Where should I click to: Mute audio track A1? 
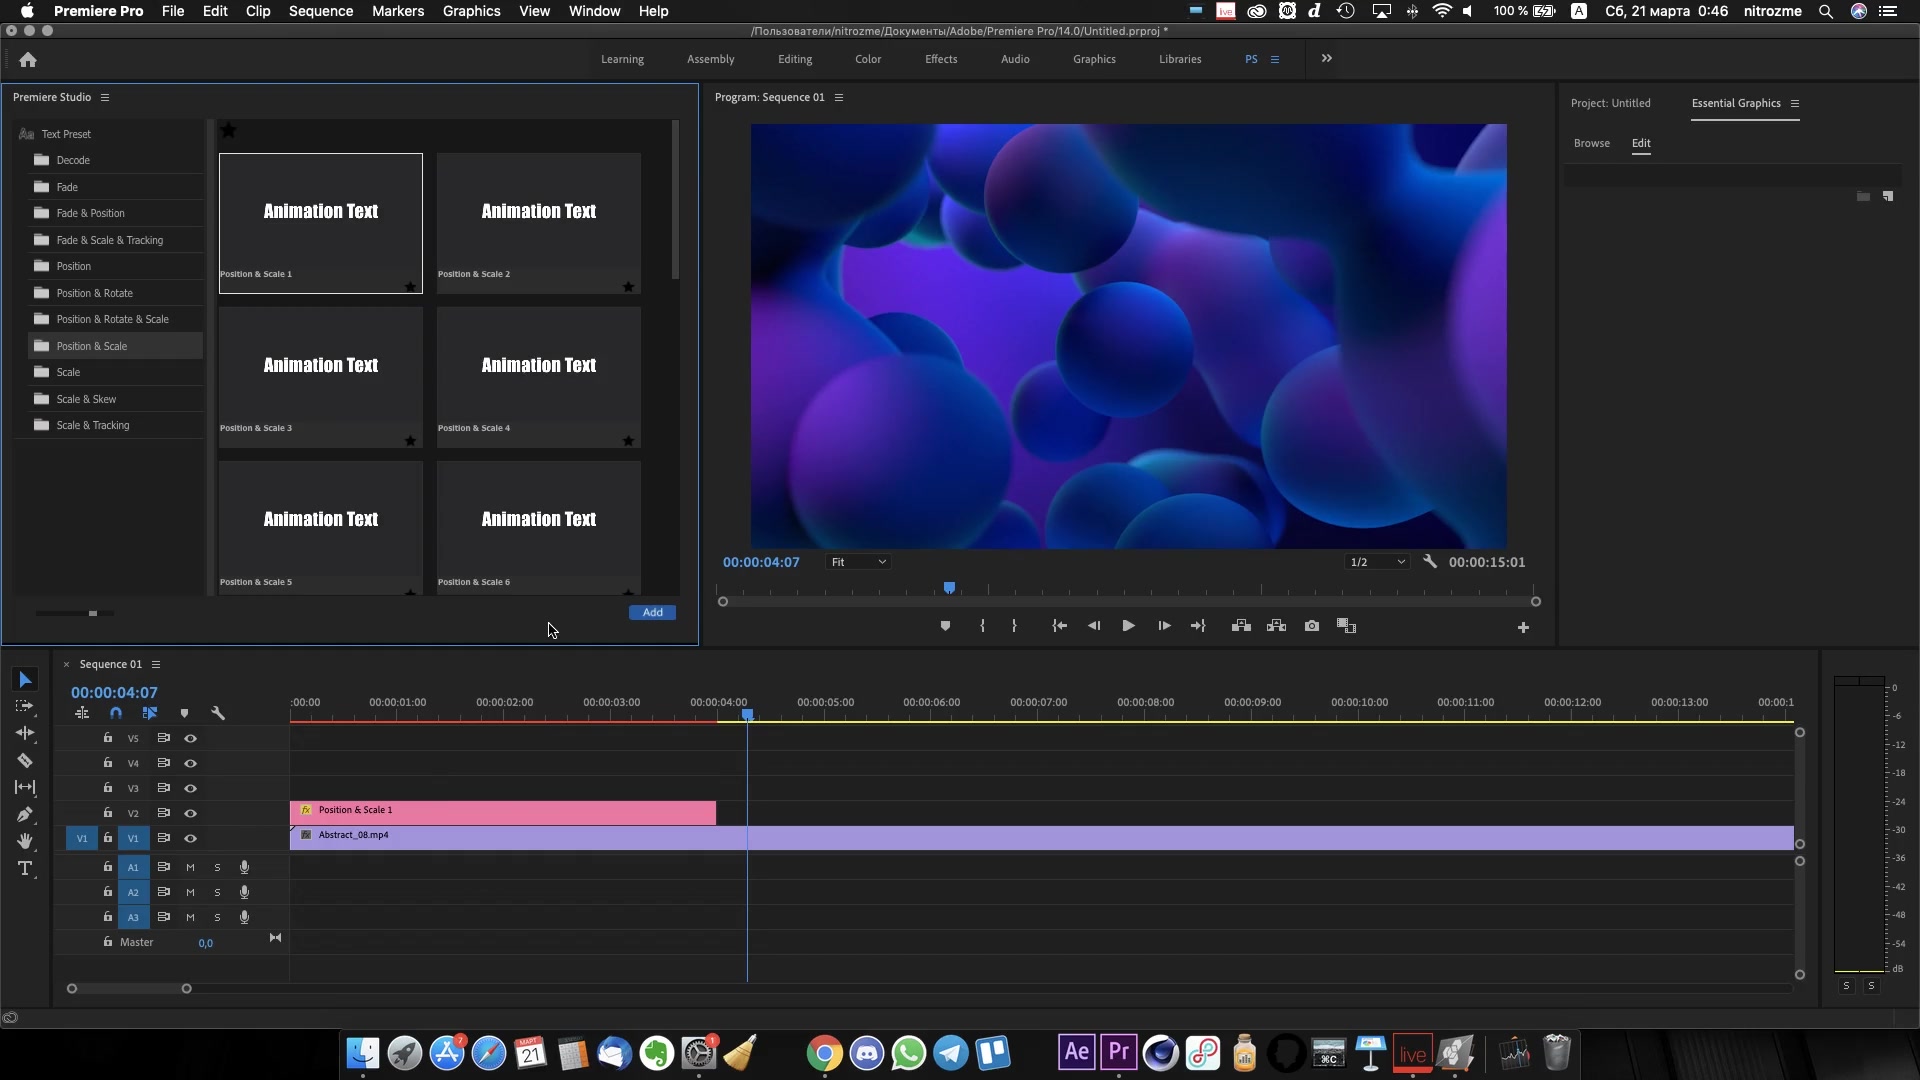[190, 867]
